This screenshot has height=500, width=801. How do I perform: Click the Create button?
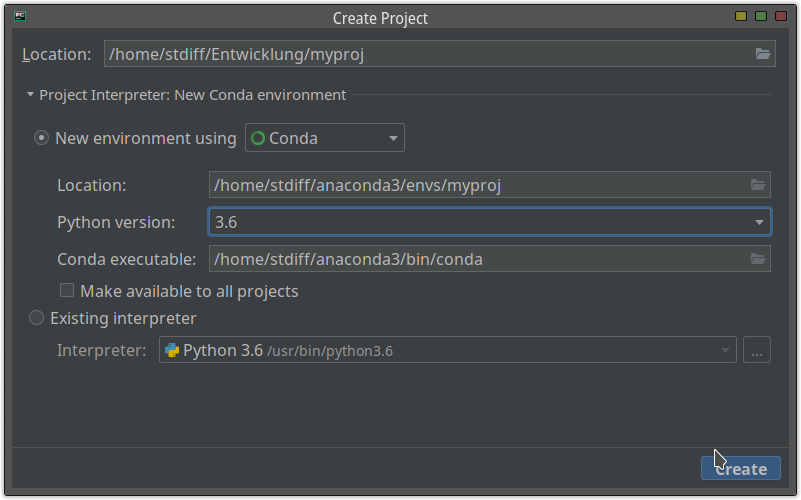[x=740, y=468]
